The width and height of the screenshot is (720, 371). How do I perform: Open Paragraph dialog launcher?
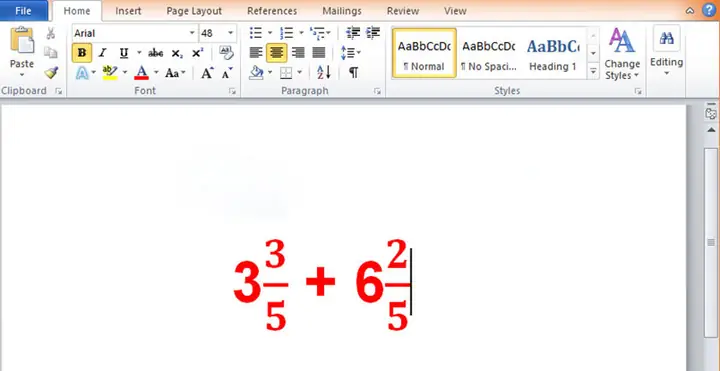pyautogui.click(x=377, y=91)
